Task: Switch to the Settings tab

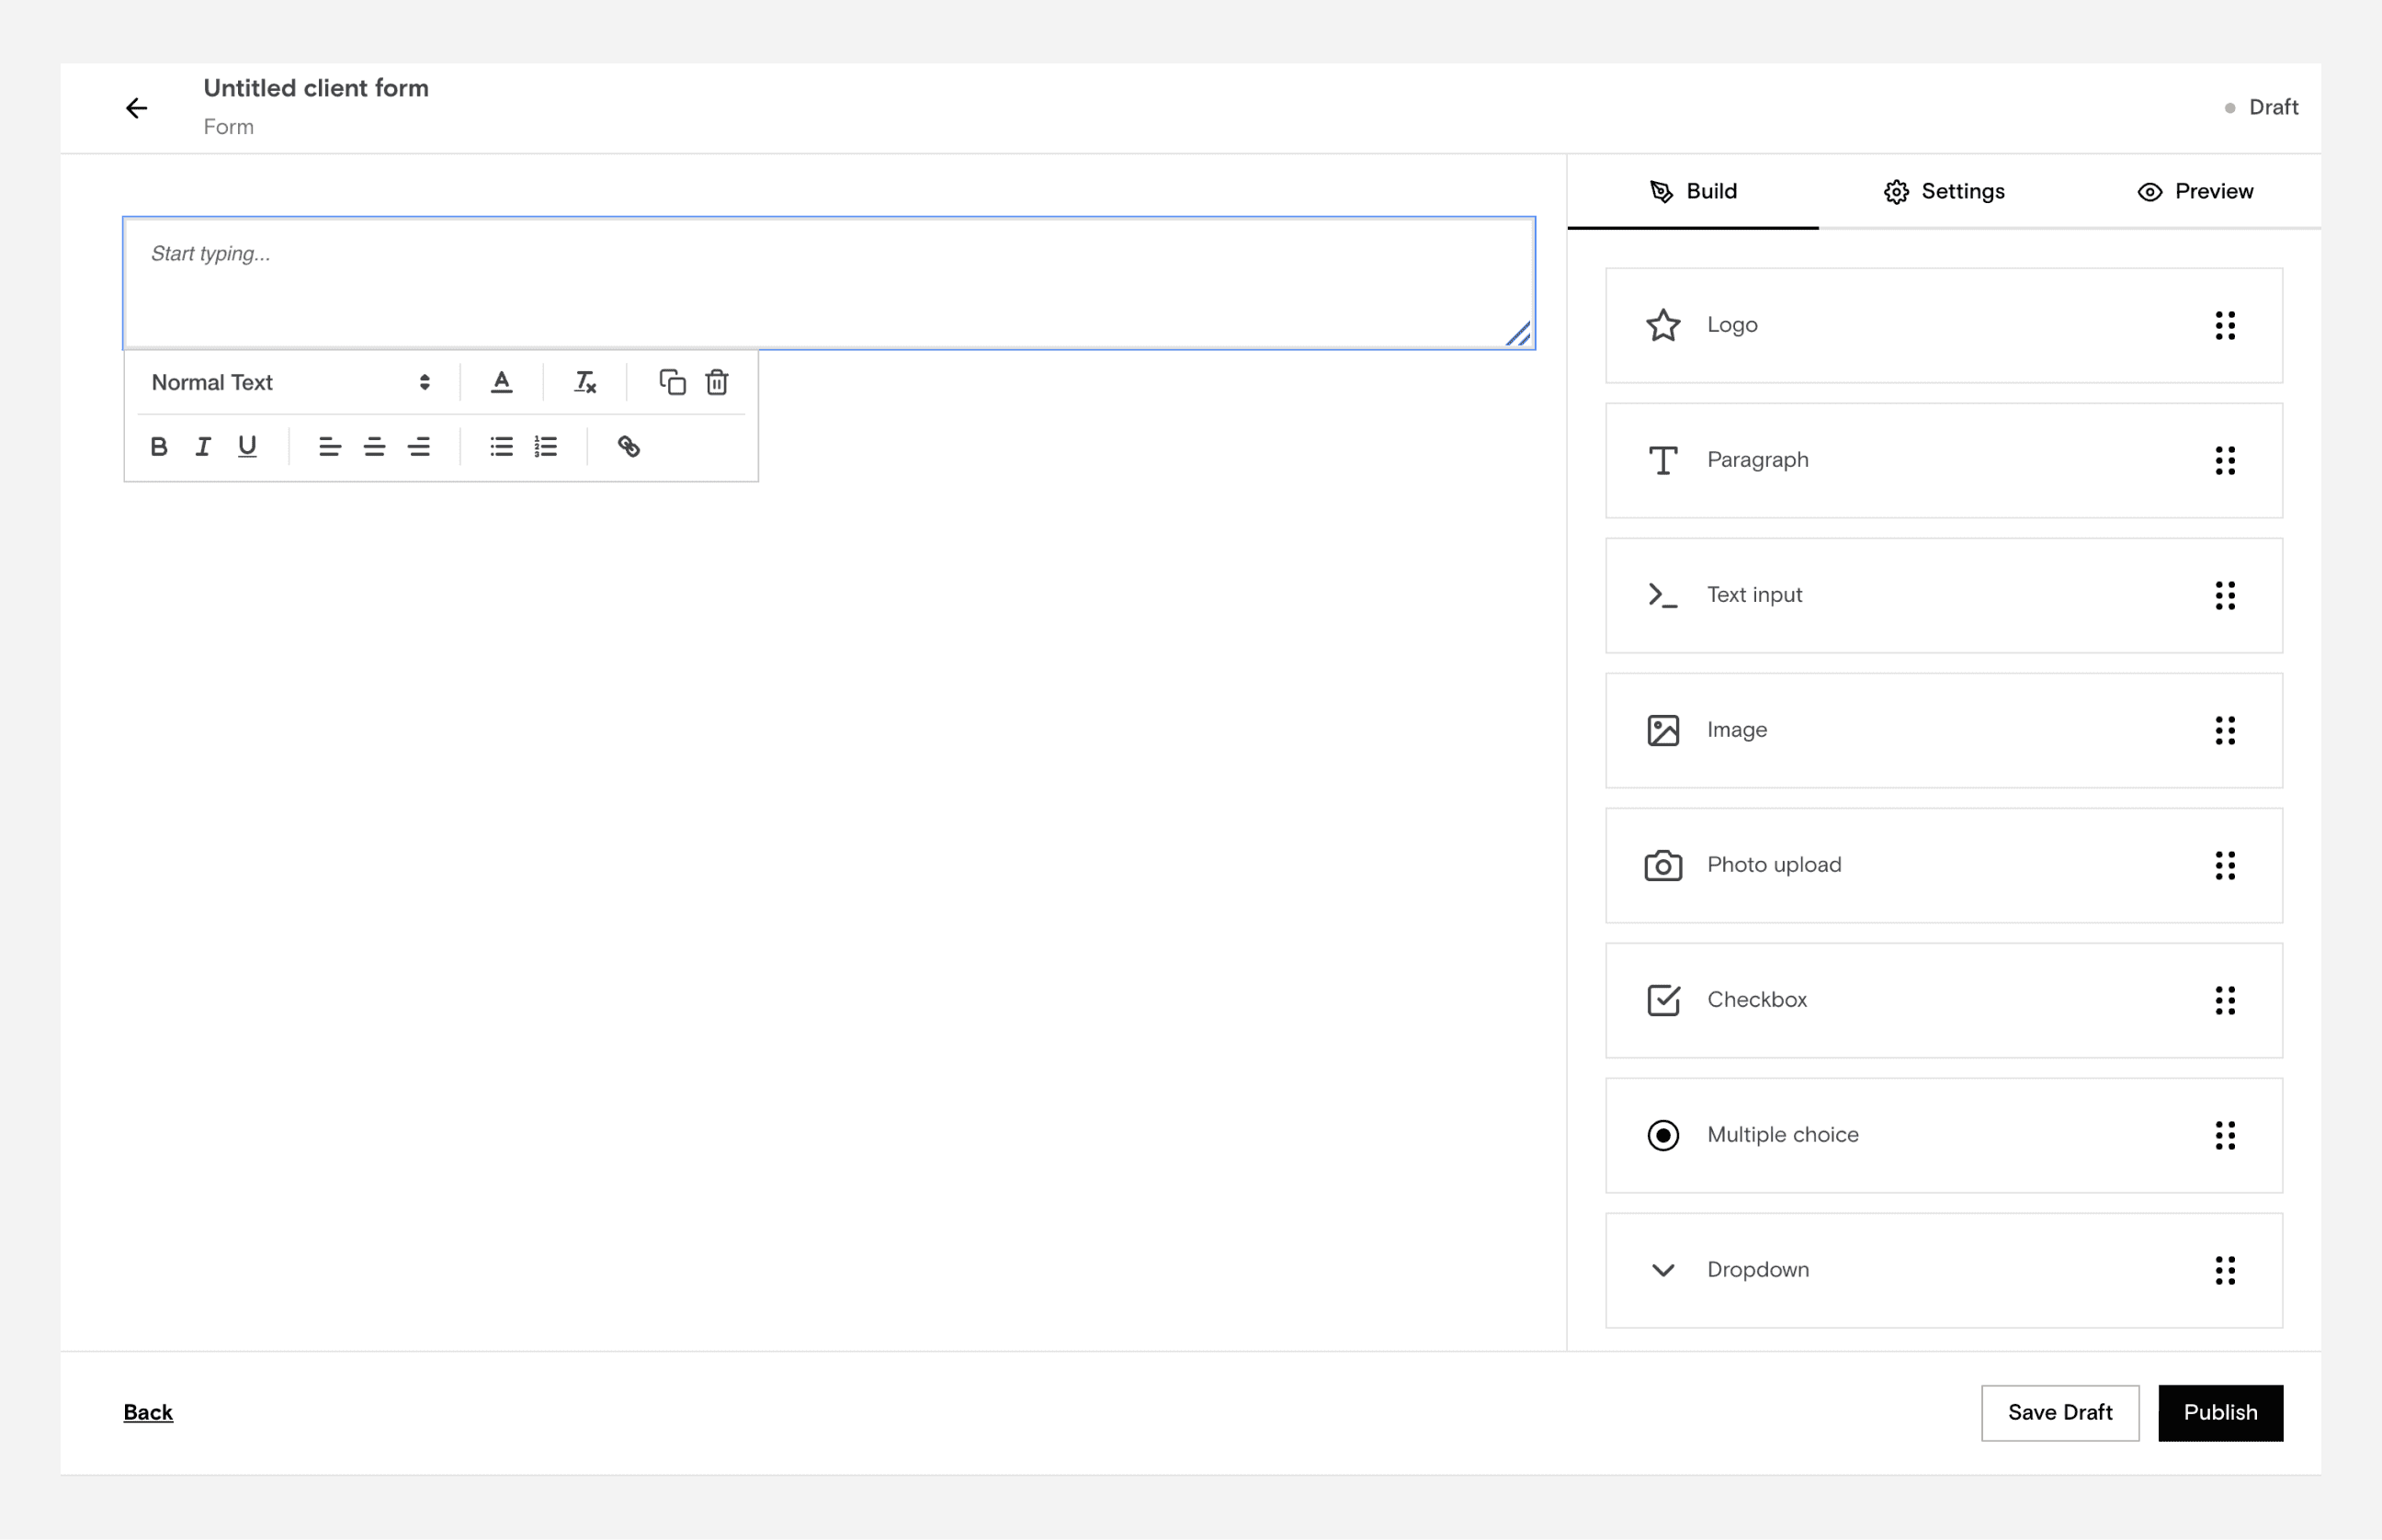Action: pos(1944,191)
